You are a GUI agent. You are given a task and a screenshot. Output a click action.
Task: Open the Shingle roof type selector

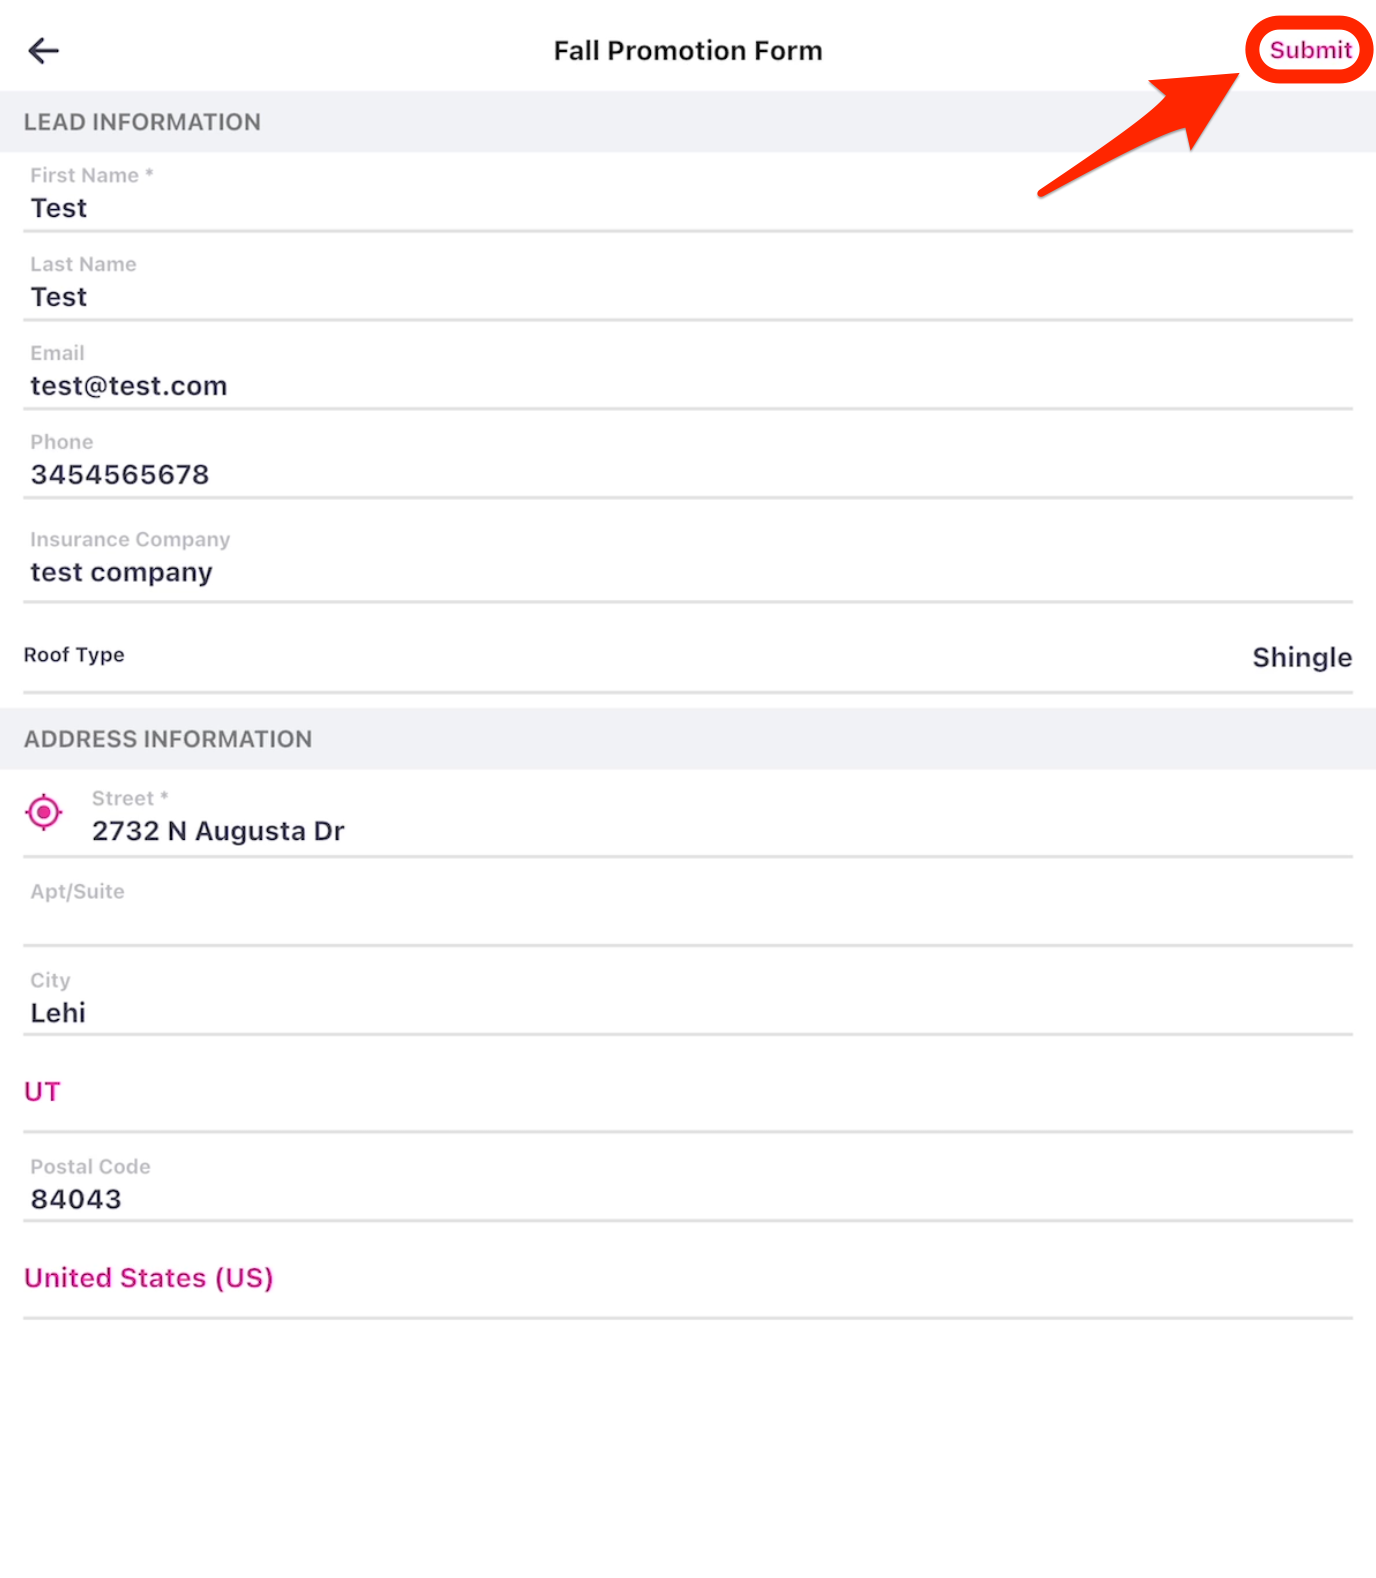1301,657
